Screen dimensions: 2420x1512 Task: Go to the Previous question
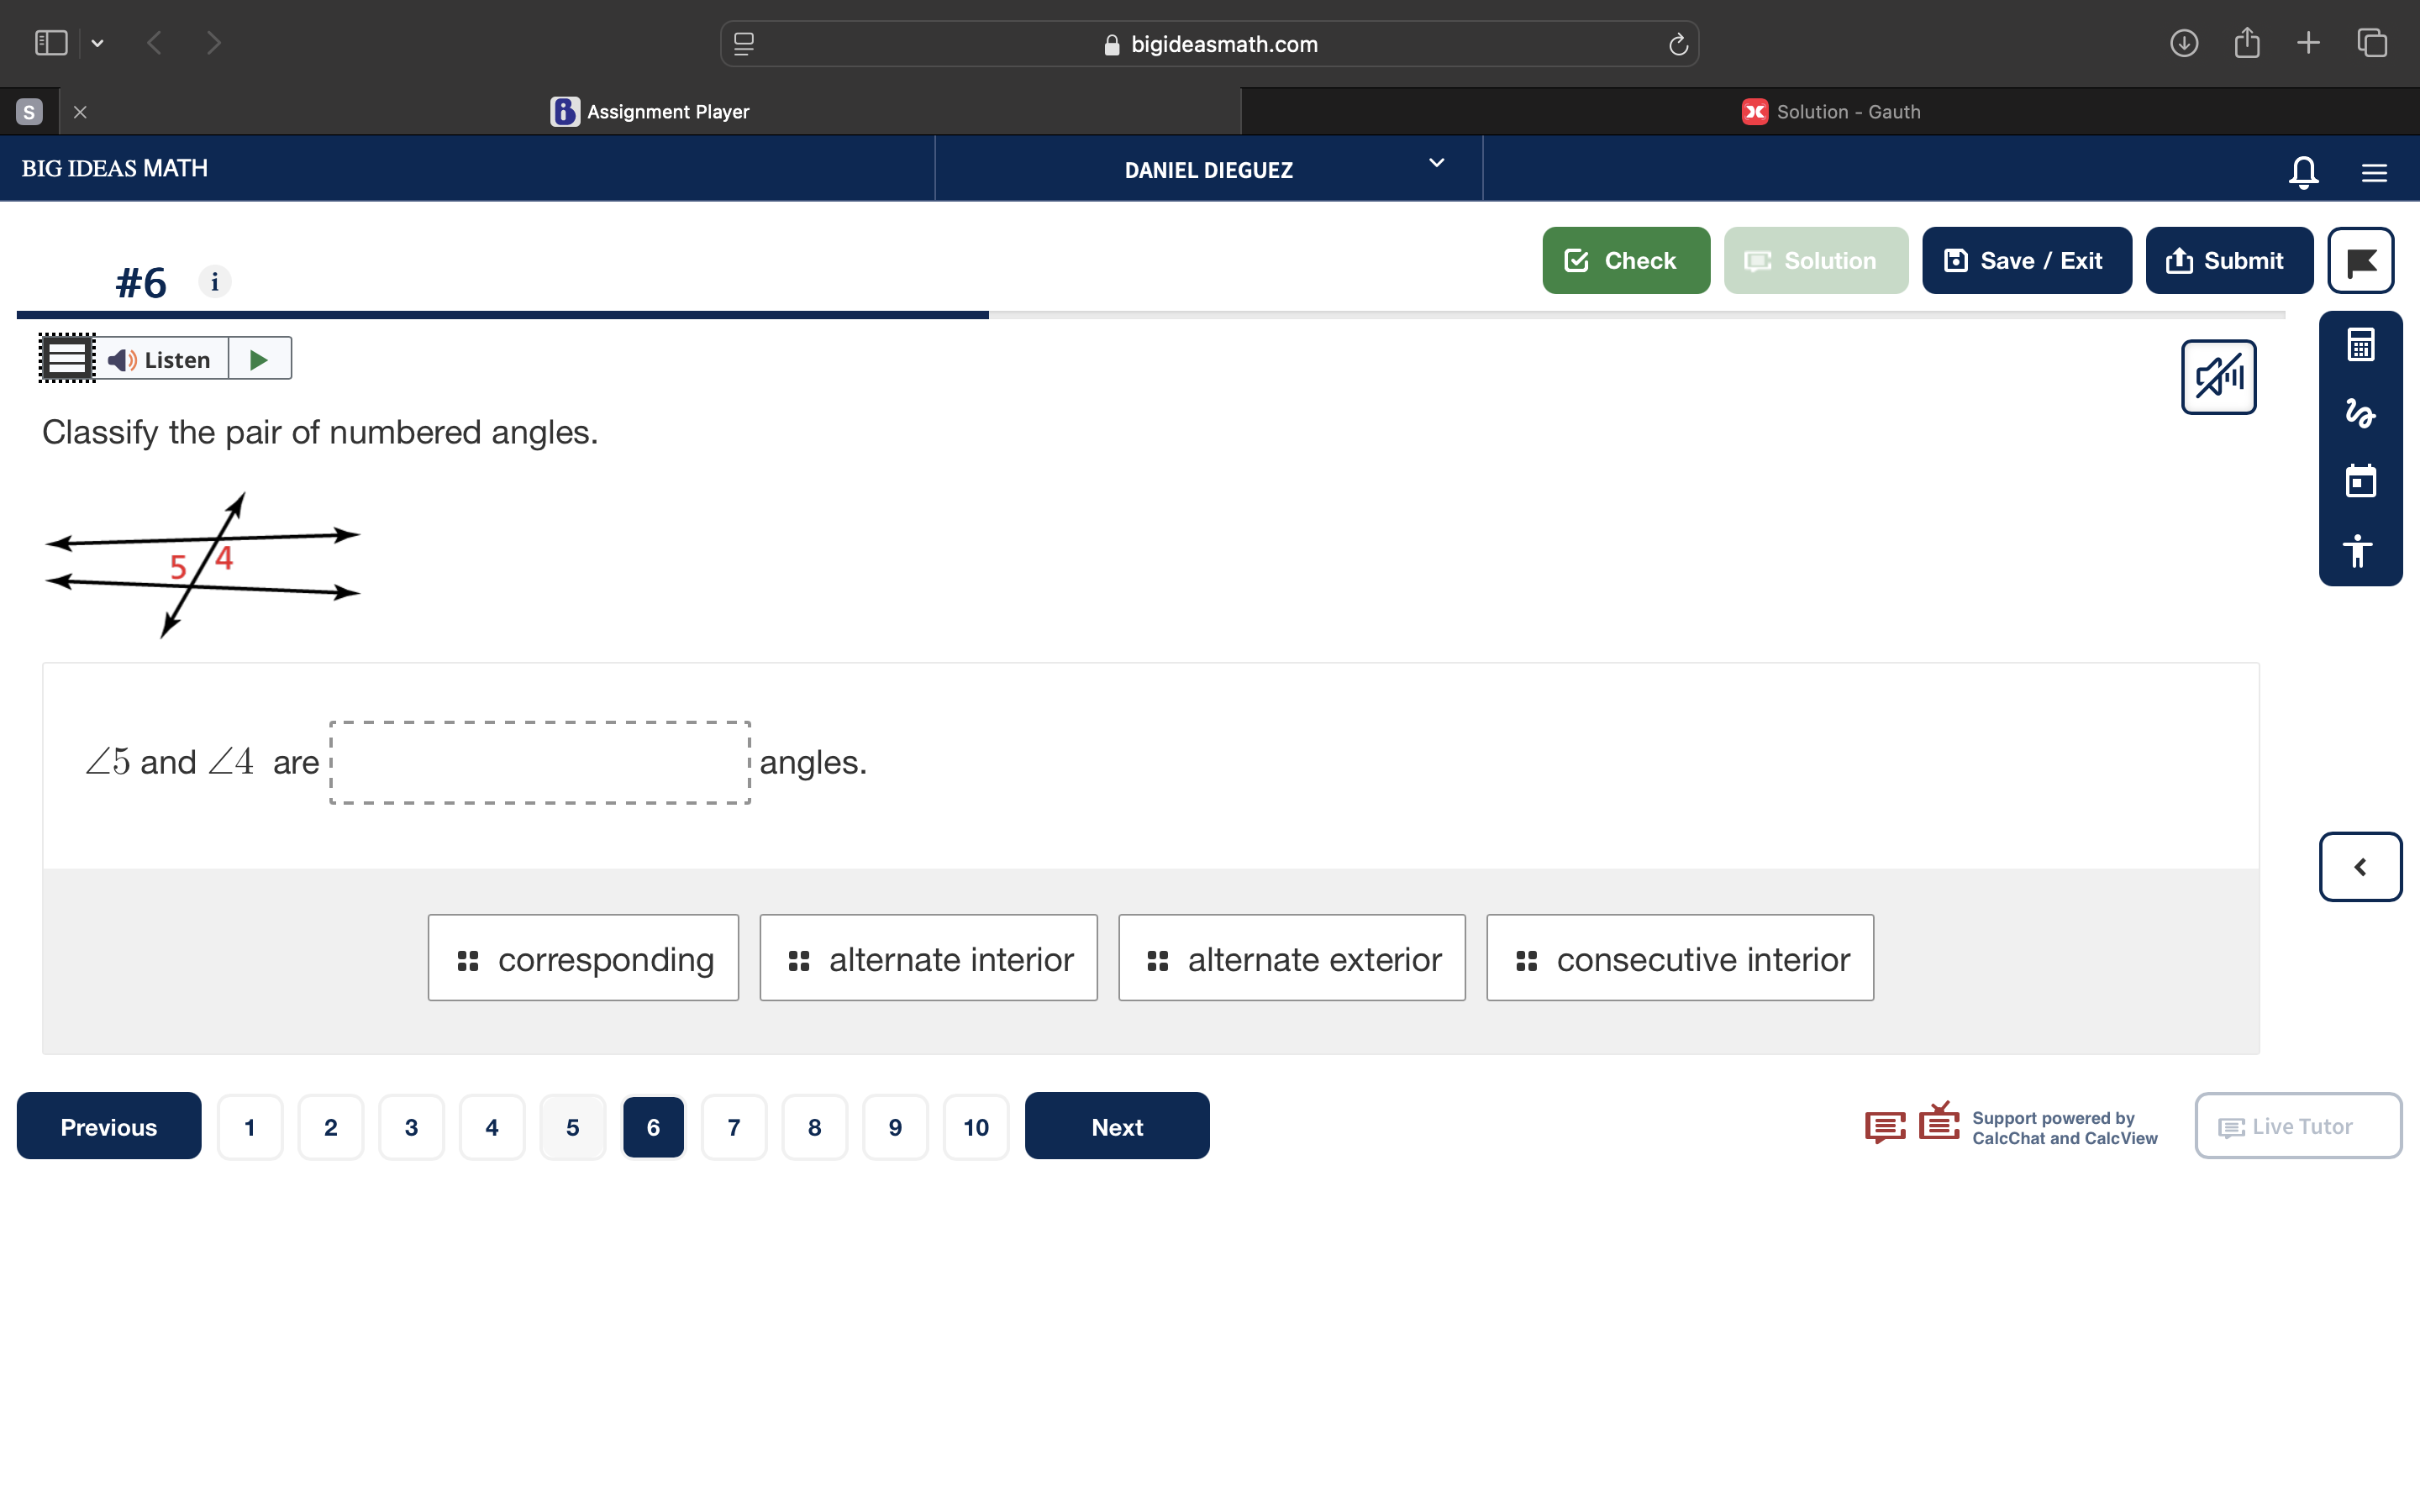click(x=109, y=1126)
